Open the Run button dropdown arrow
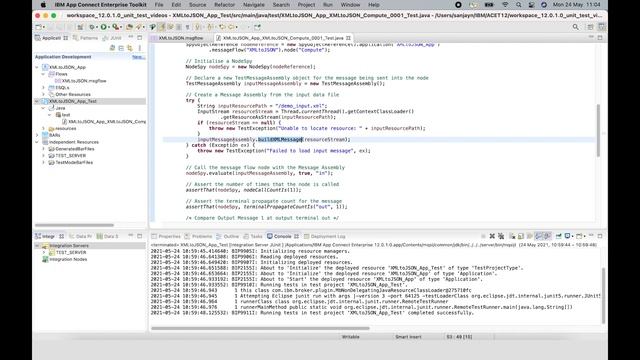Image resolution: width=640 pixels, height=360 pixels. [109, 27]
